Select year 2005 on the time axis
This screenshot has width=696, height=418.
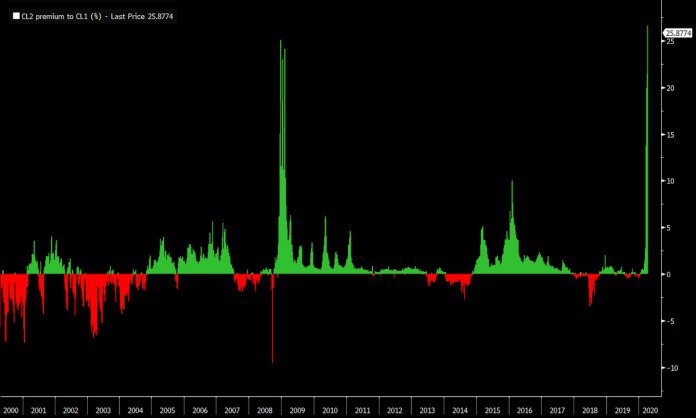click(167, 410)
